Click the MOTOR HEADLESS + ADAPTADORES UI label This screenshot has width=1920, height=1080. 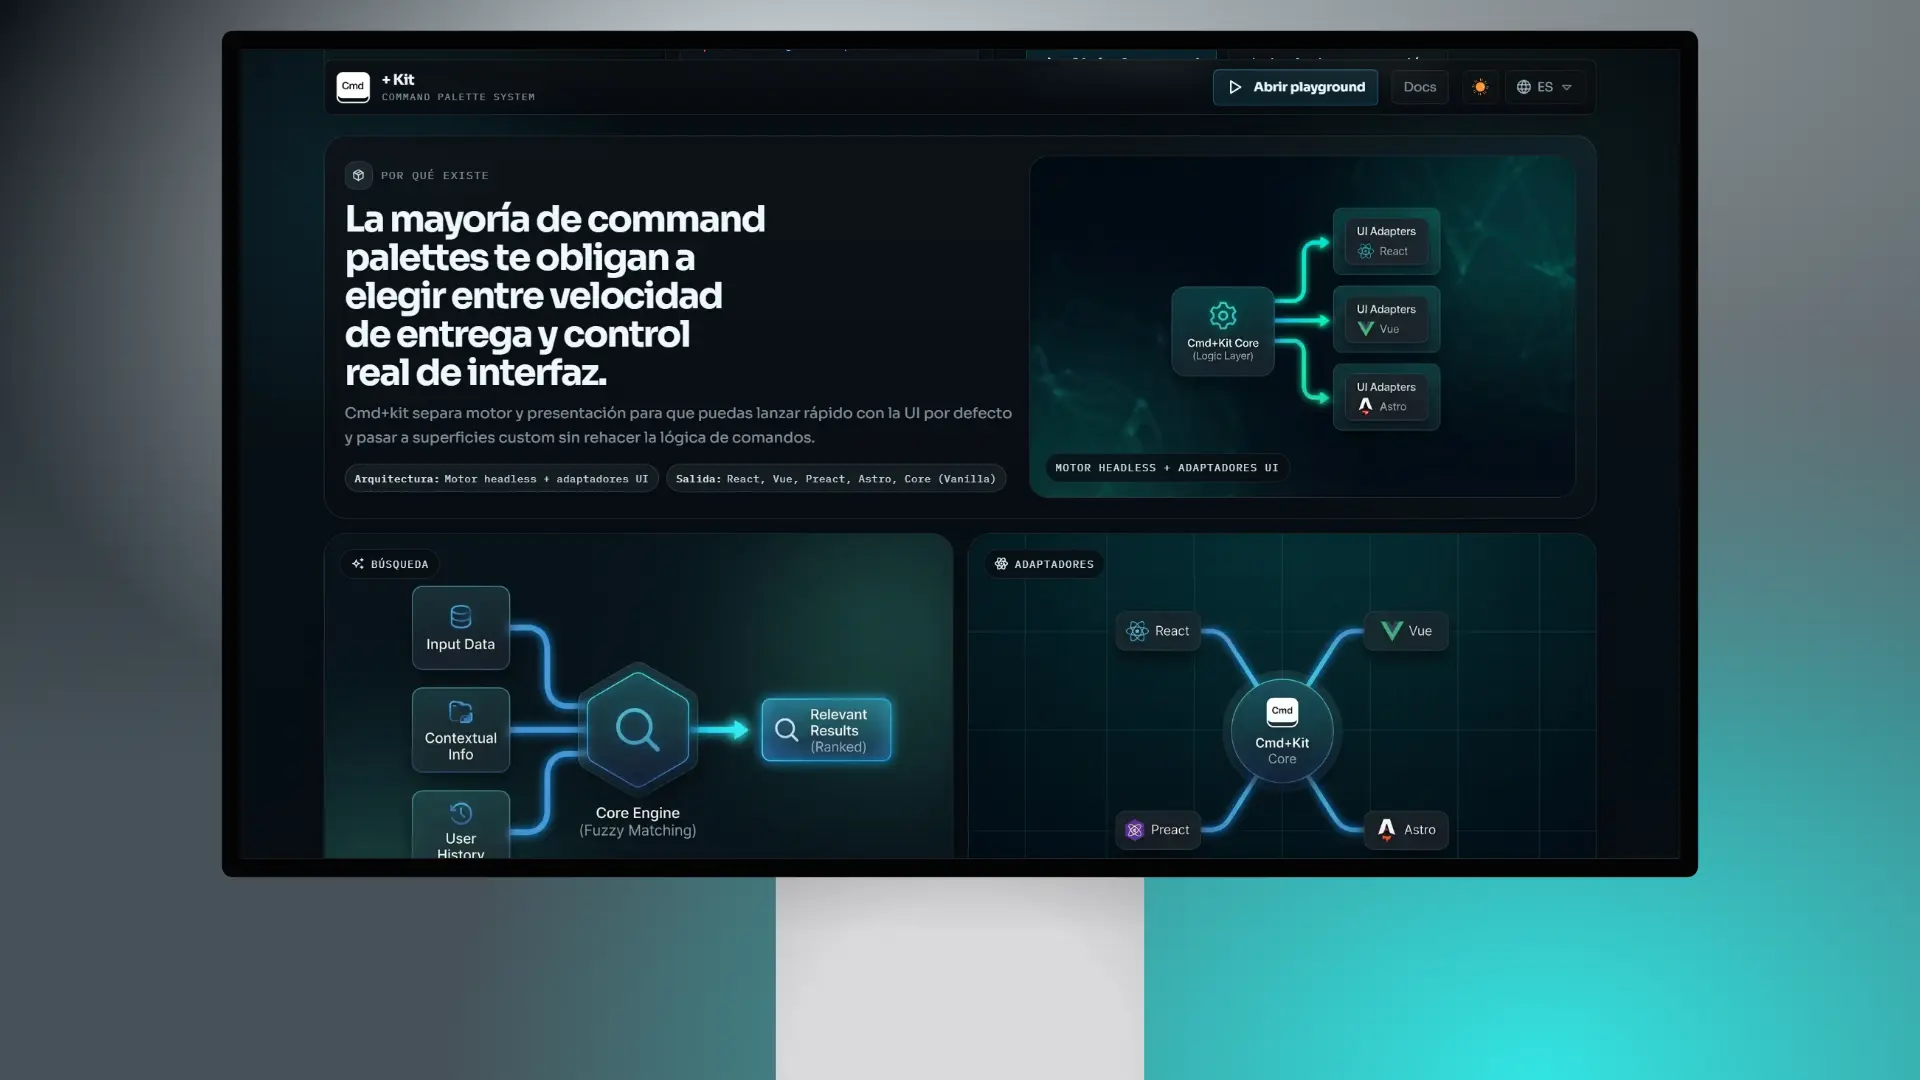coord(1167,468)
